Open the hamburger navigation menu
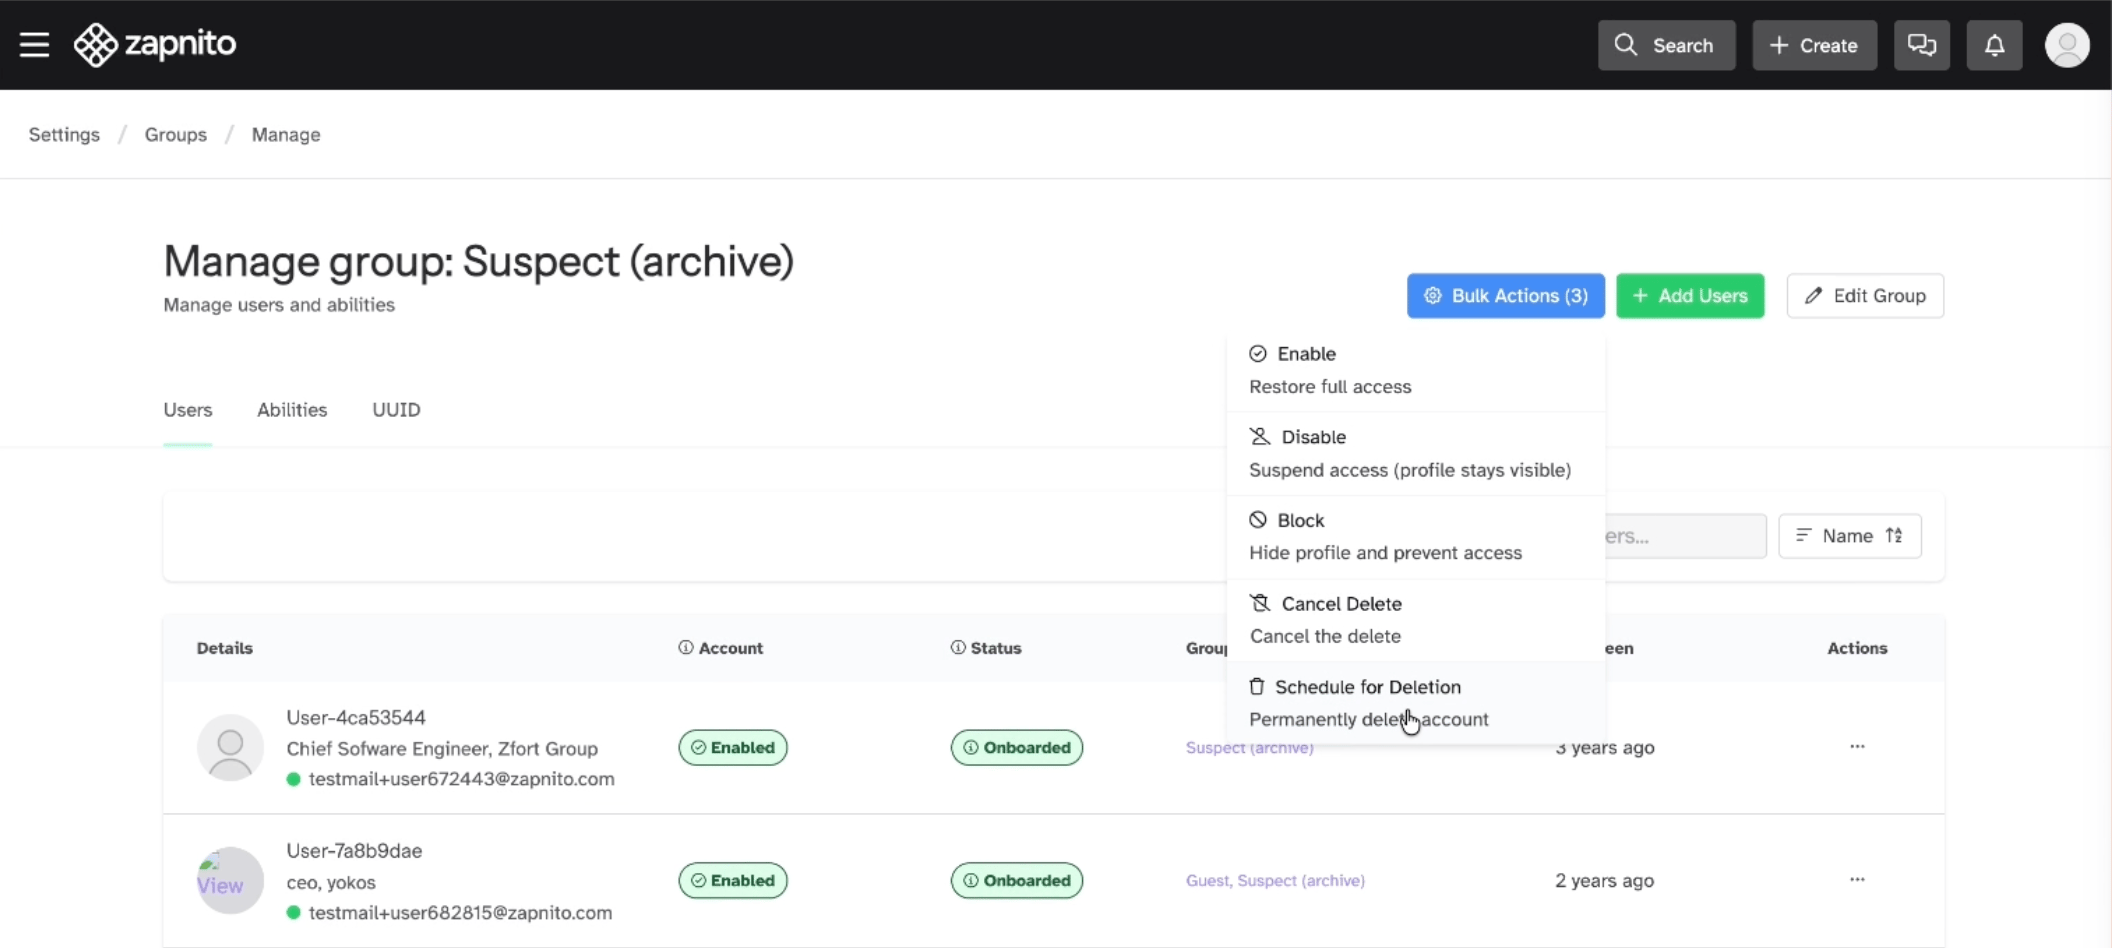Viewport: 2112px width, 948px height. (x=34, y=45)
